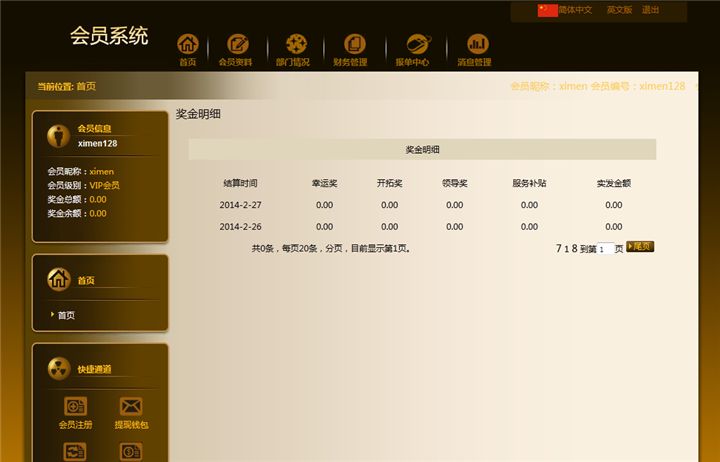This screenshot has height=462, width=720.
Task: Click the 当前位置: 首页 breadcrumb
Action: (67, 86)
